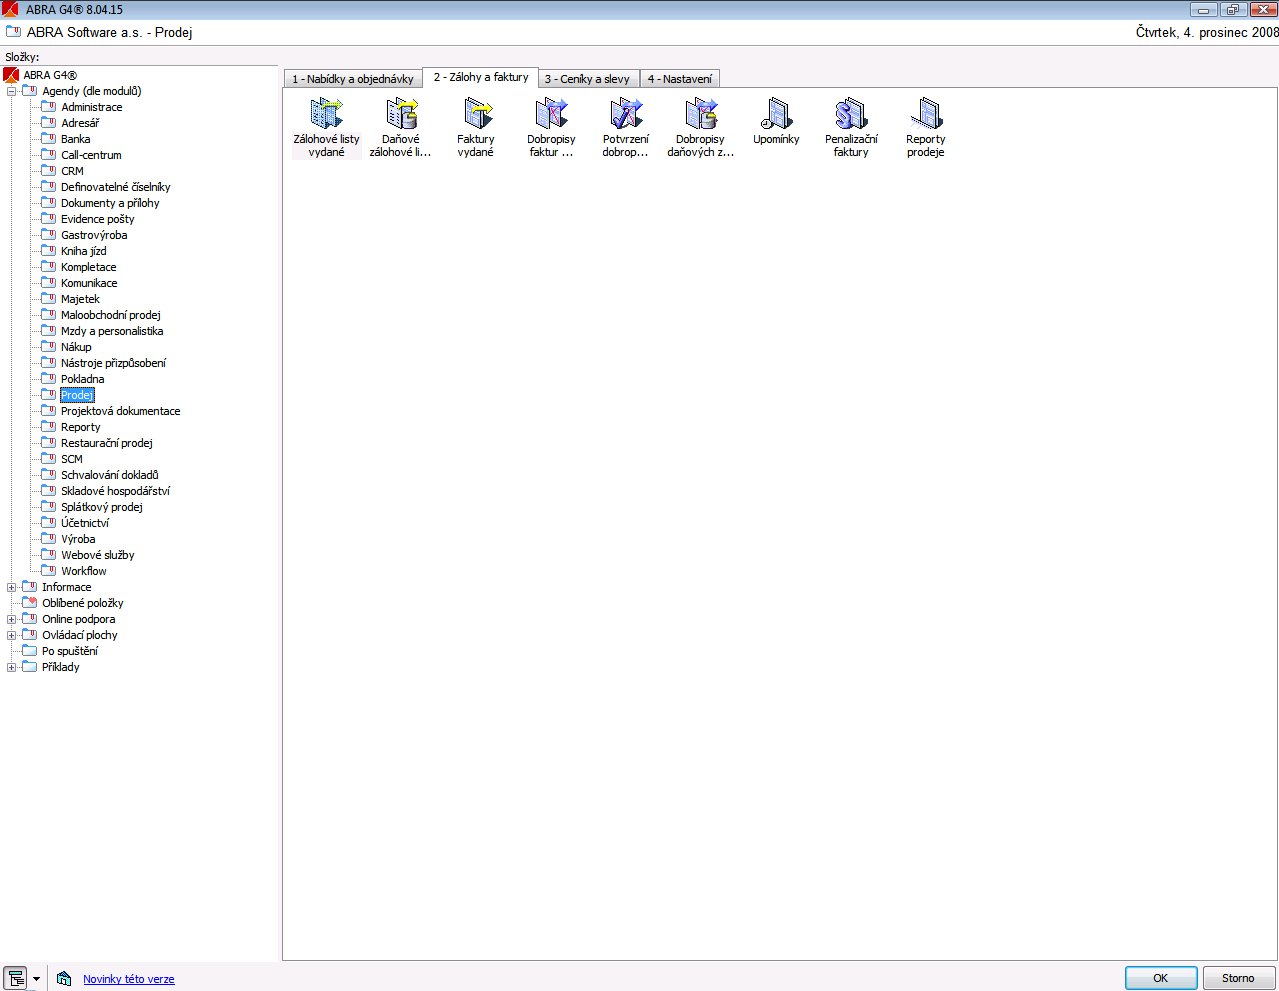
Task: Select Skladové hospodářství tree item
Action: coord(116,491)
